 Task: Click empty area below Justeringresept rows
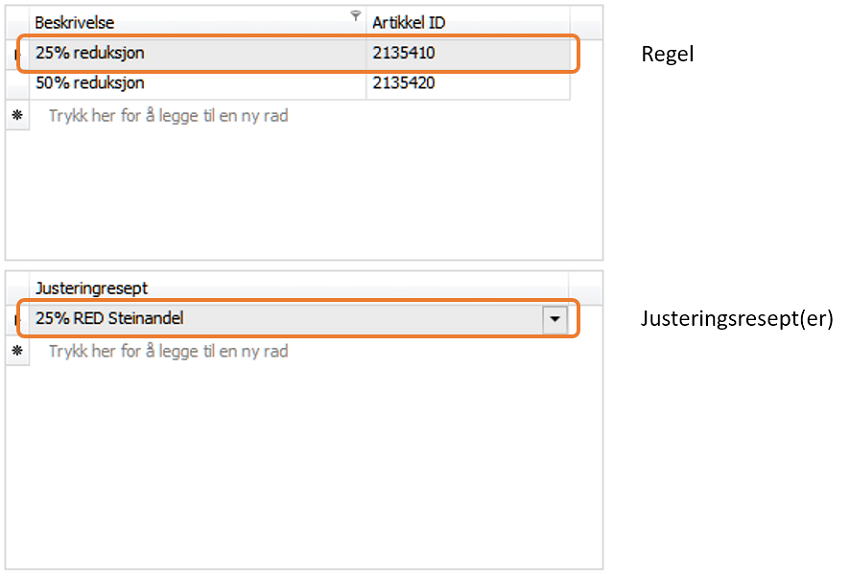click(300, 460)
